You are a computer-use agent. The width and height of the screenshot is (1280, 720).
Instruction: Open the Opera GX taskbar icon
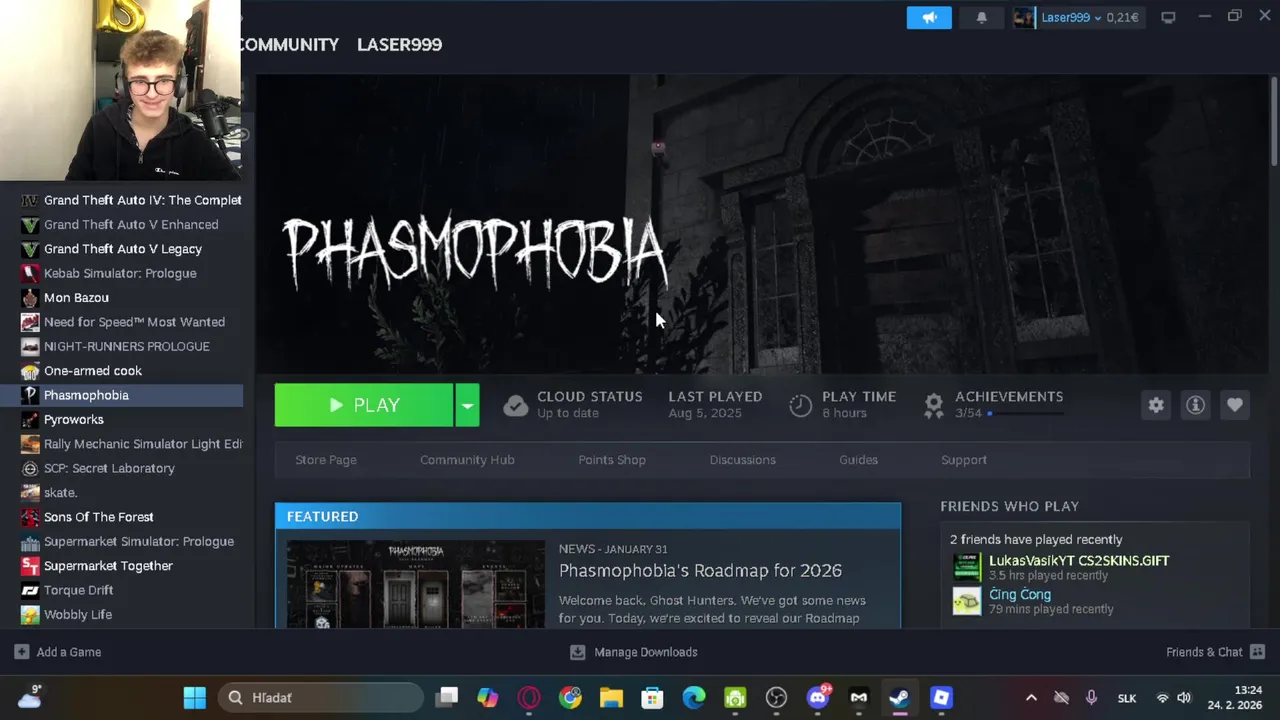(x=529, y=697)
